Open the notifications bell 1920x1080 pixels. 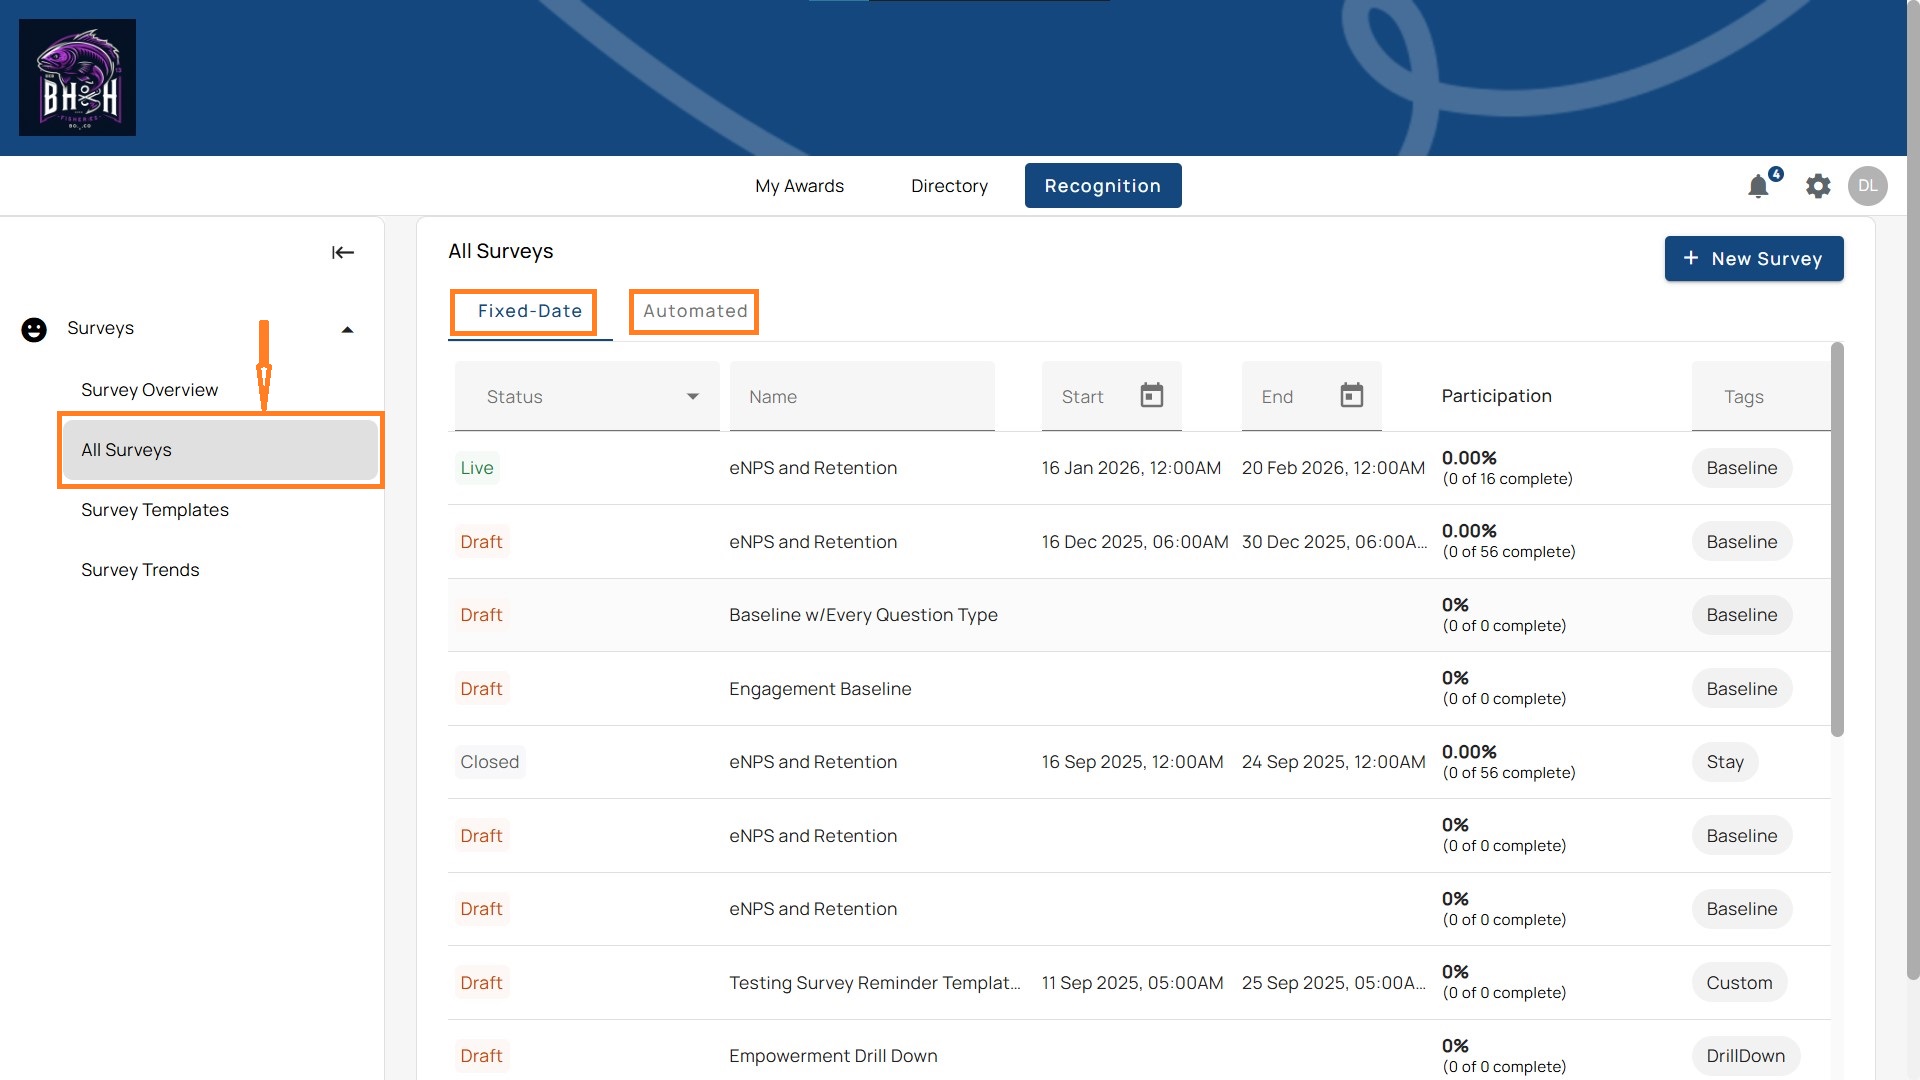pos(1758,186)
